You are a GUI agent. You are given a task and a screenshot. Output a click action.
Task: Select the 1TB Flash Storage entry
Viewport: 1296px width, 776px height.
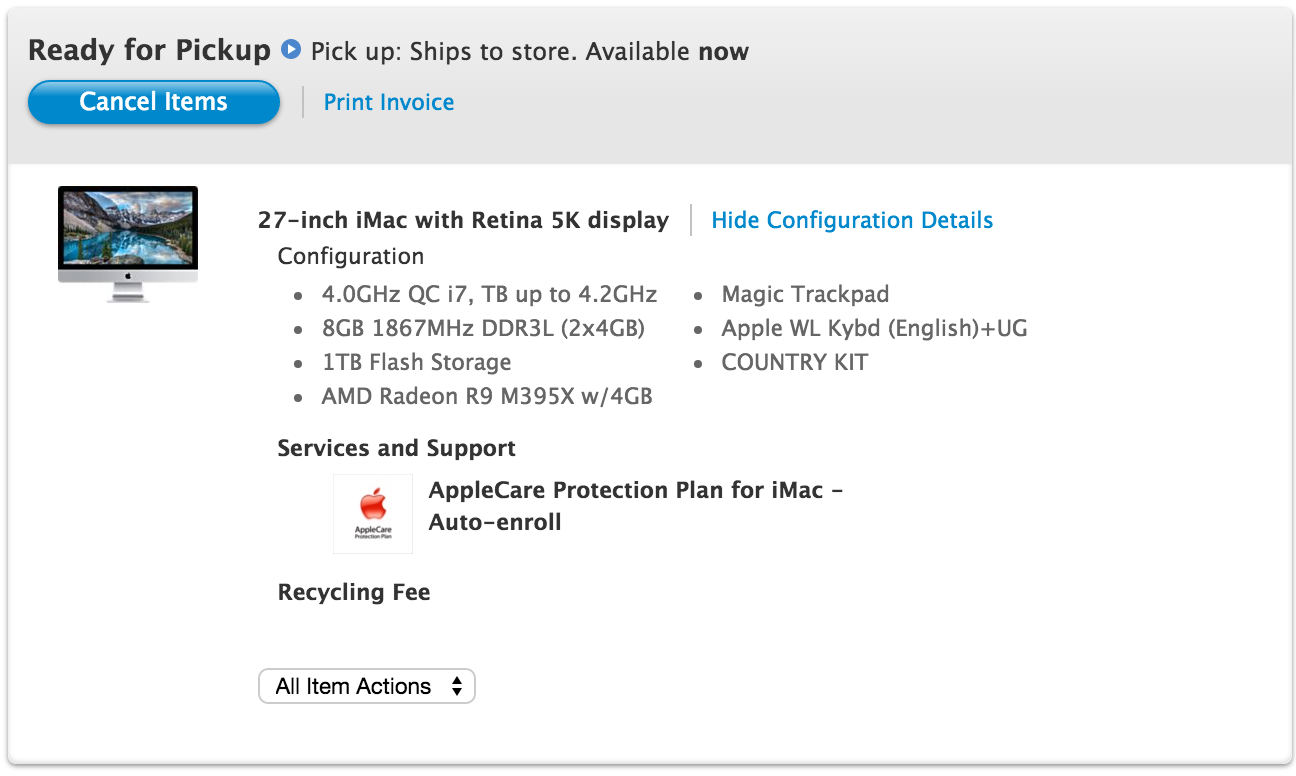click(416, 362)
